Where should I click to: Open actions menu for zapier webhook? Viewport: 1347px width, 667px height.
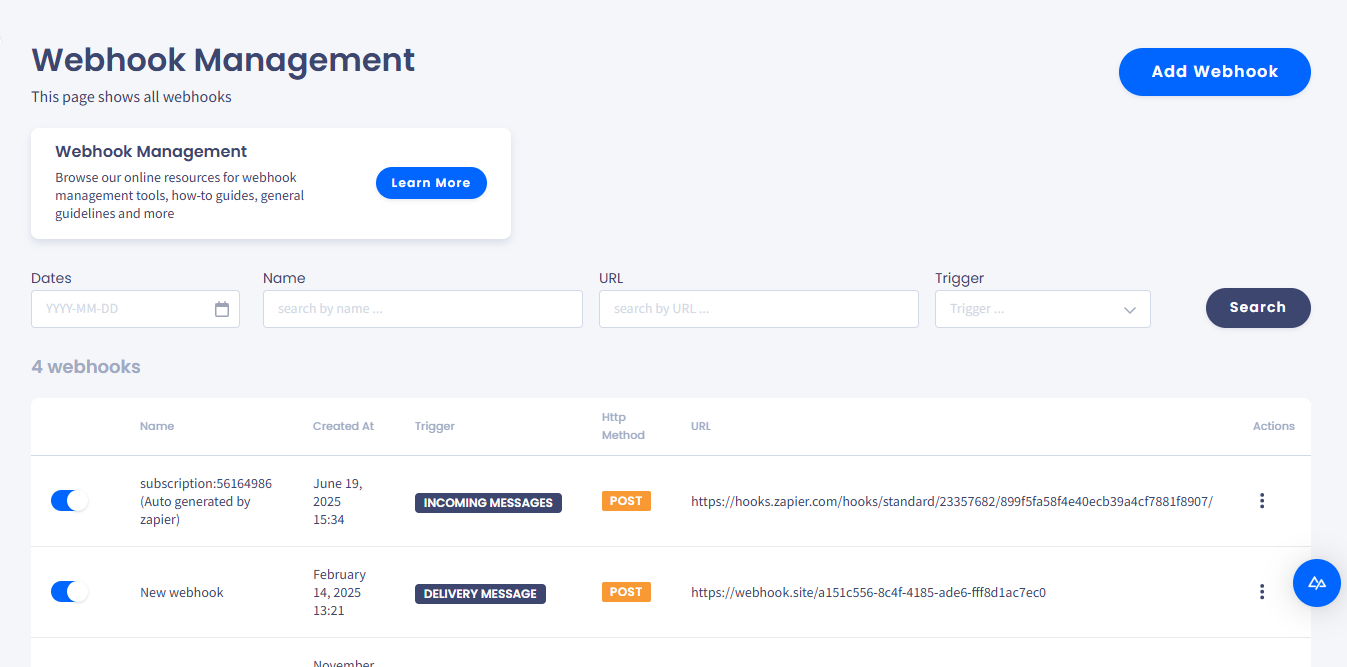pos(1262,501)
